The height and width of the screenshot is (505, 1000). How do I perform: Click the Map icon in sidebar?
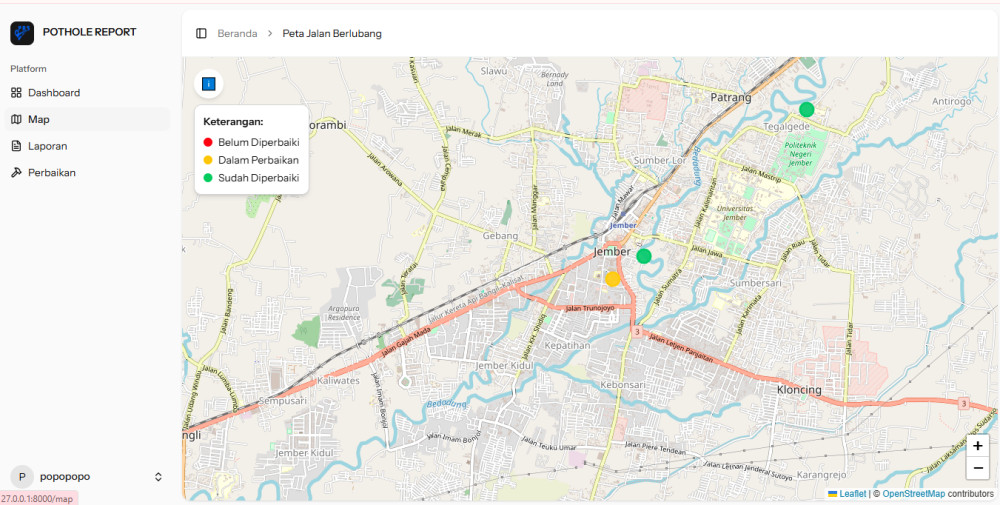tap(16, 119)
